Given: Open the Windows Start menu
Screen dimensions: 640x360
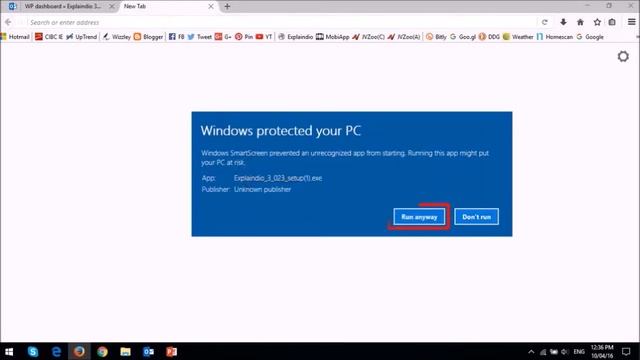Looking at the screenshot, I should (9, 351).
